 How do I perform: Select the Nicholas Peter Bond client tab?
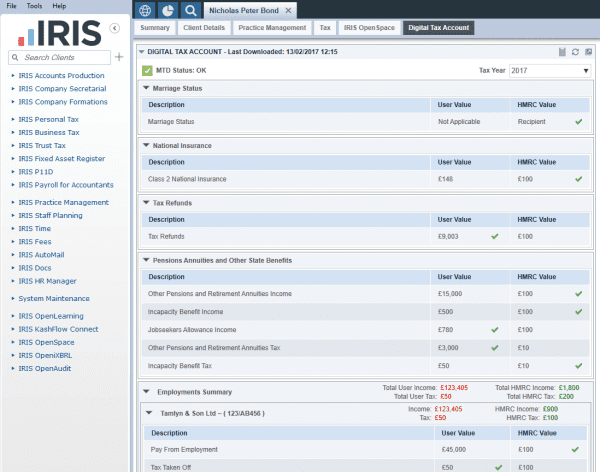(x=244, y=11)
